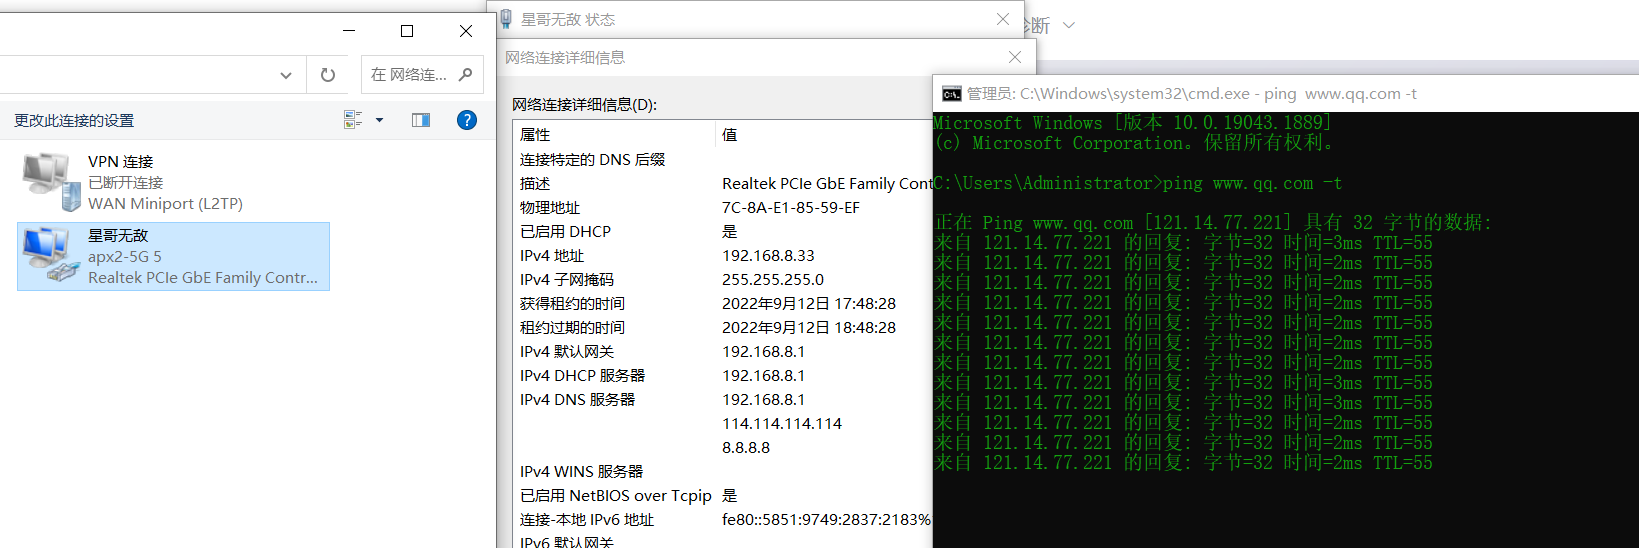
Task: Click the 星哥无敌 状态 window icon
Action: tap(506, 19)
